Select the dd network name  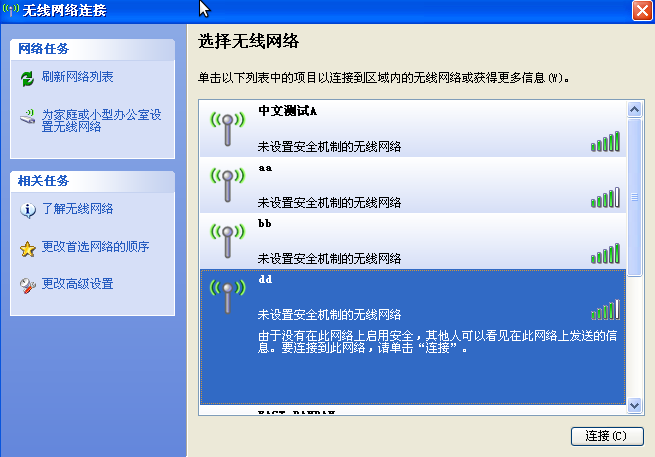pyautogui.click(x=265, y=279)
